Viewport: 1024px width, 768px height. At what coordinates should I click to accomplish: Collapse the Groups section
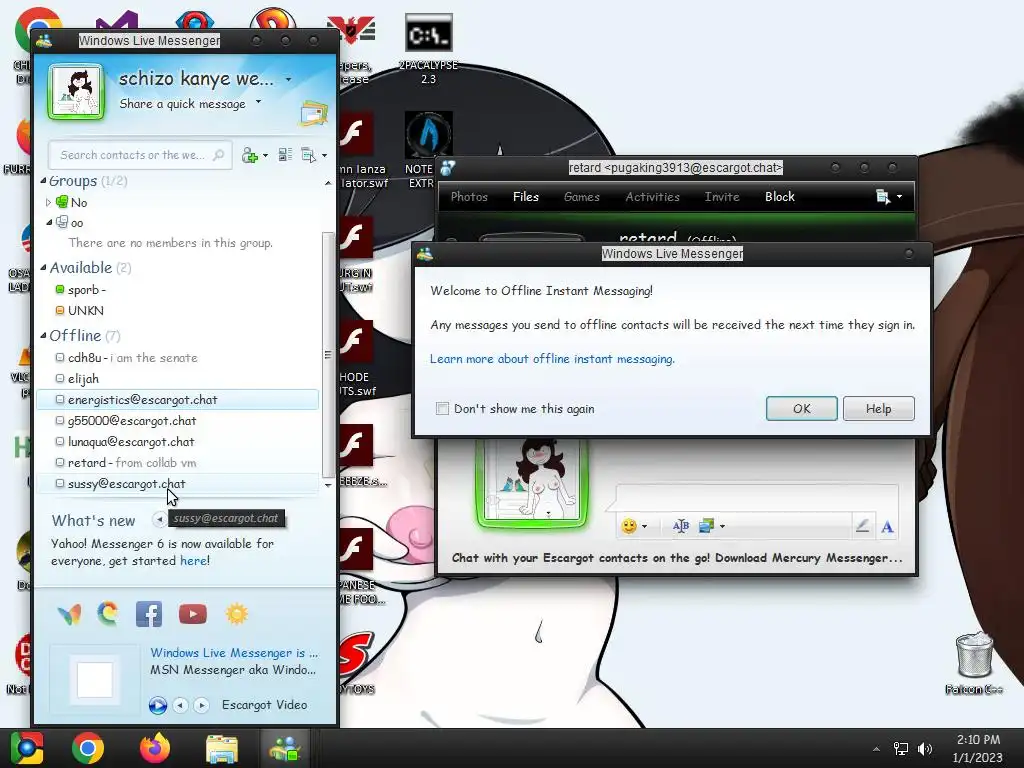(x=43, y=181)
